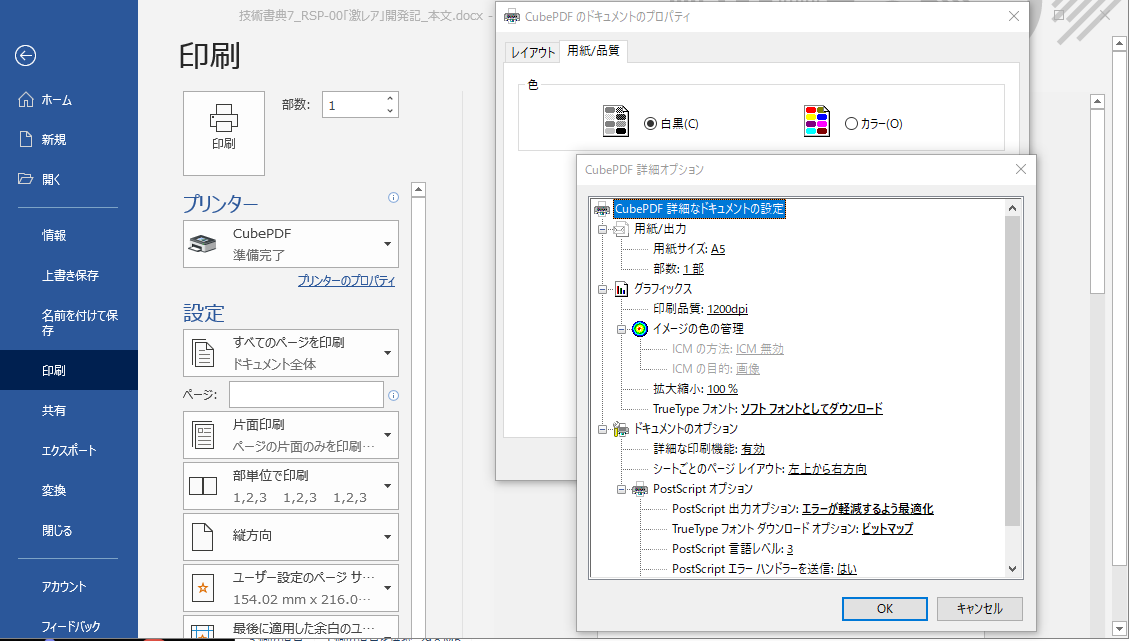Collapse the イメージの色の管理 node
The height and width of the screenshot is (641, 1129).
(621, 329)
